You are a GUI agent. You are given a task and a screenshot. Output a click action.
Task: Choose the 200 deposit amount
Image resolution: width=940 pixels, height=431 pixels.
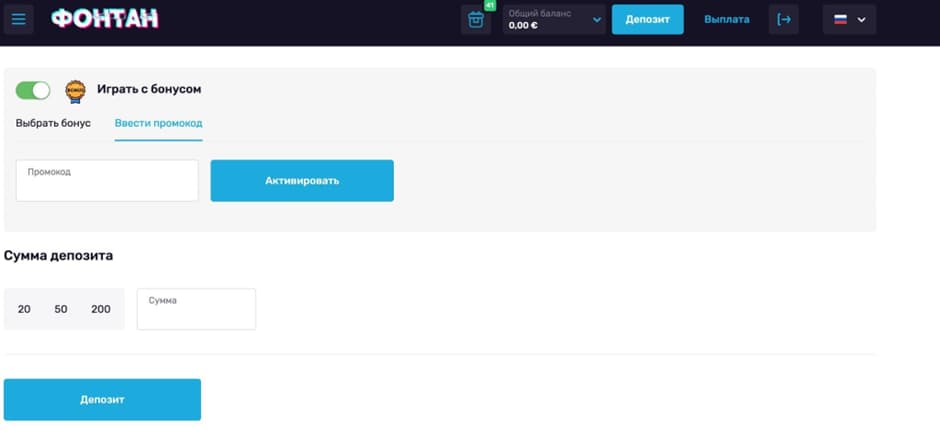coord(101,309)
